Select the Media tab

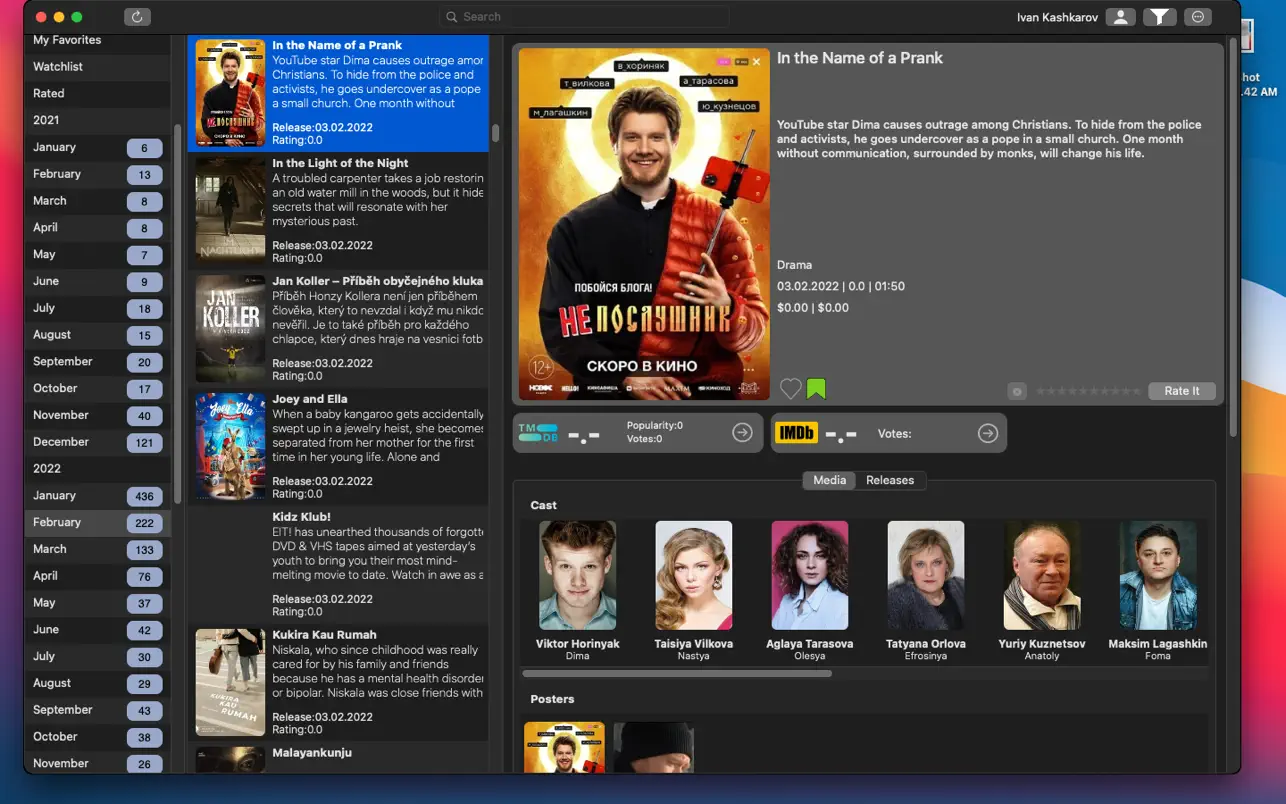(x=829, y=480)
